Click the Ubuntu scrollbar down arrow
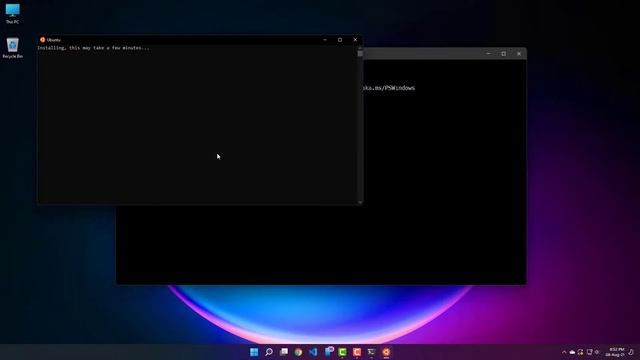Viewport: 640px width, 360px height. pyautogui.click(x=360, y=202)
